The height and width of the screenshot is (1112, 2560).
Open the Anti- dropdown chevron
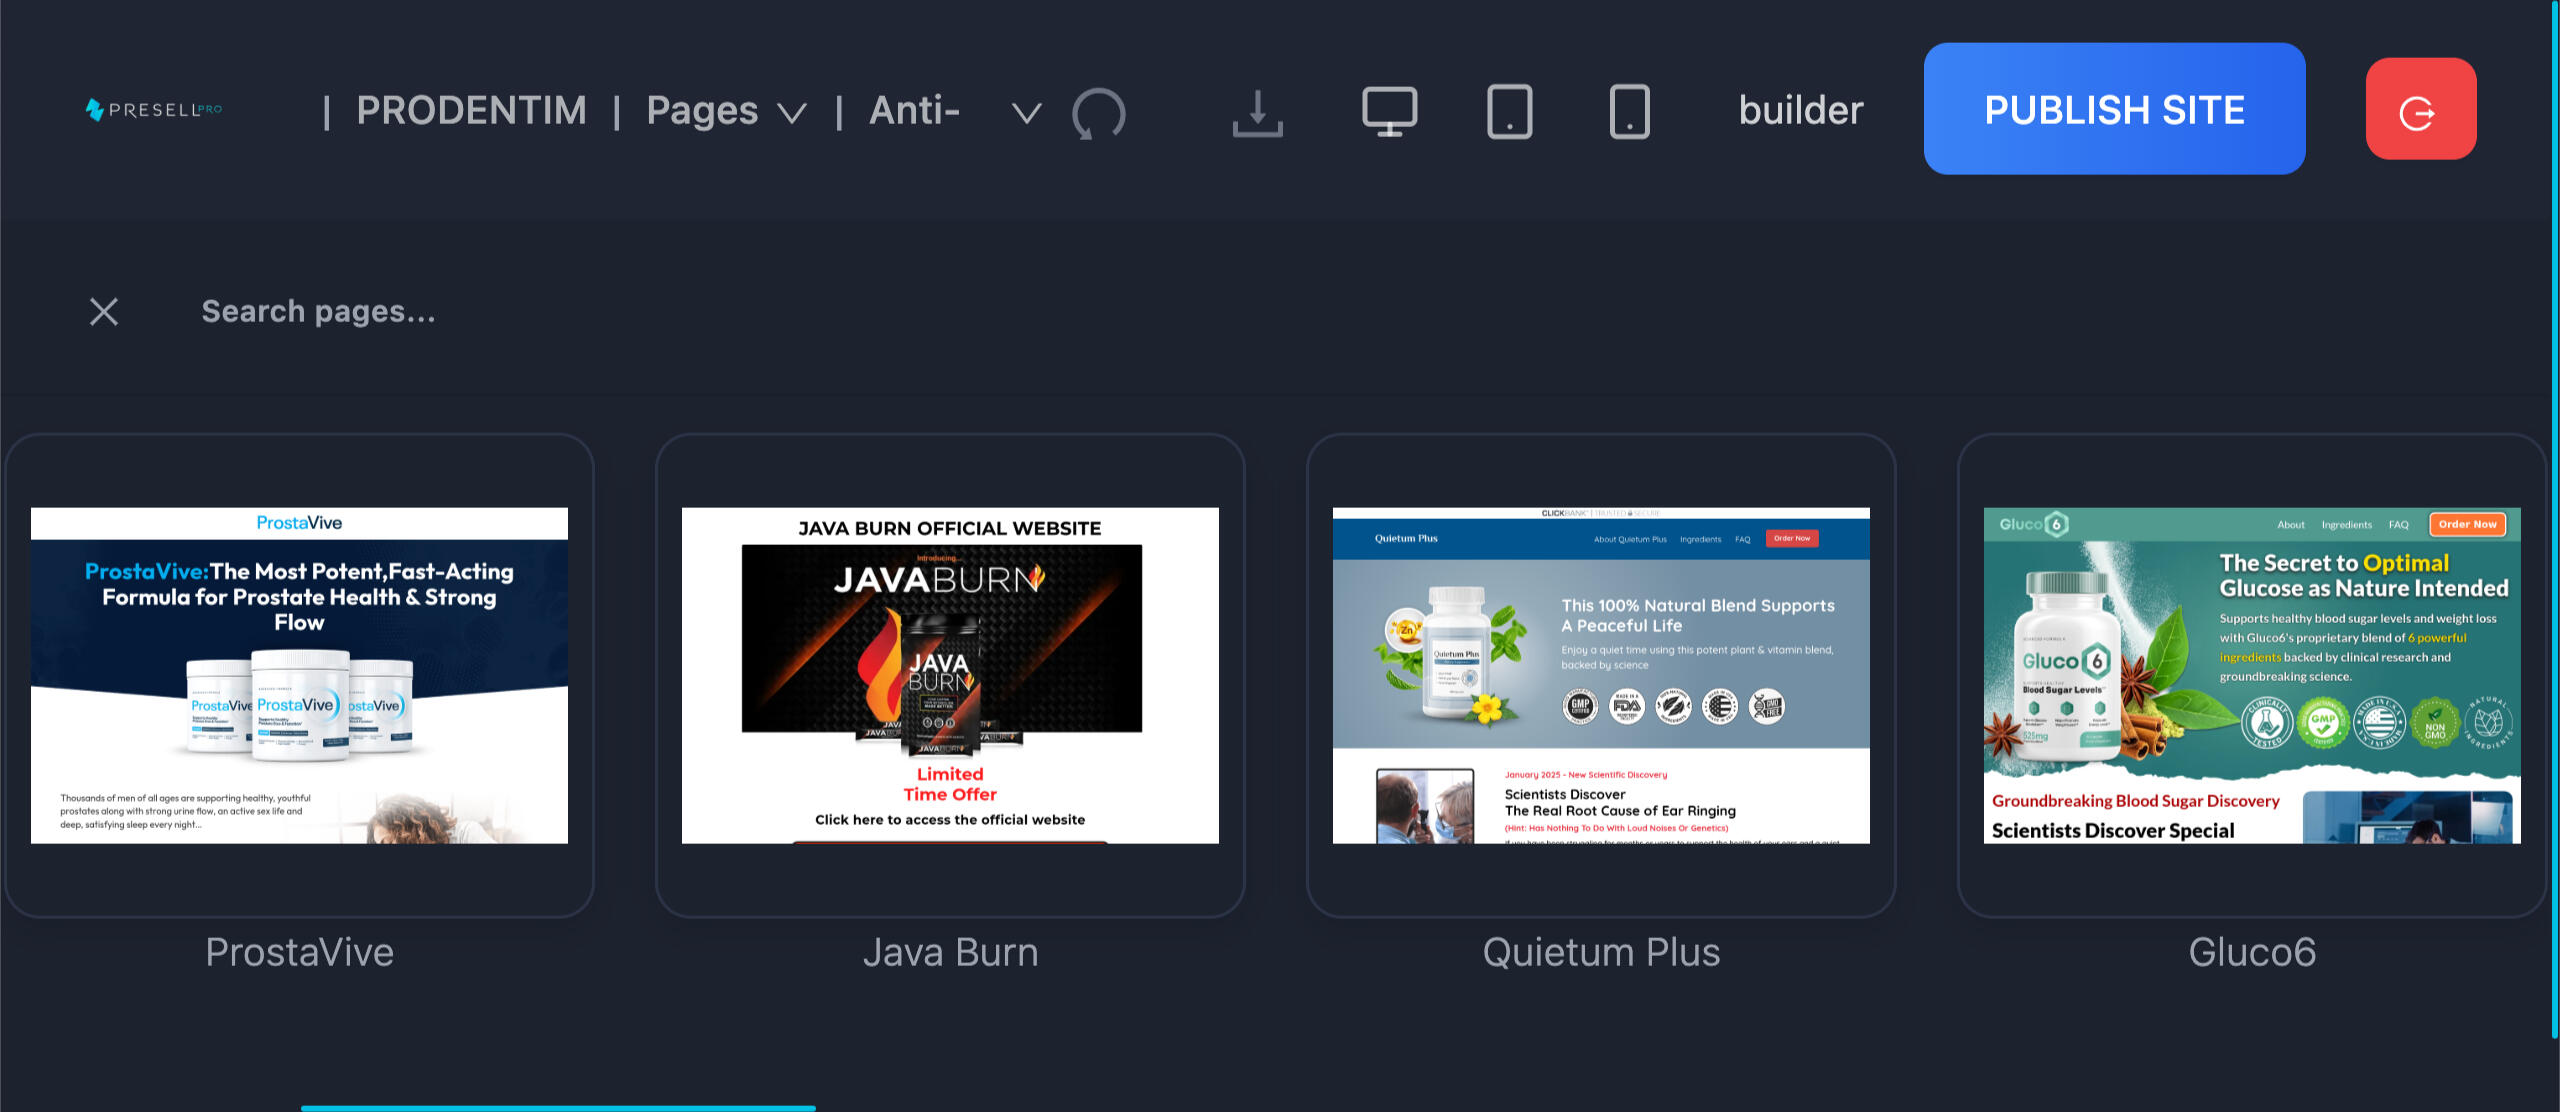[1026, 112]
